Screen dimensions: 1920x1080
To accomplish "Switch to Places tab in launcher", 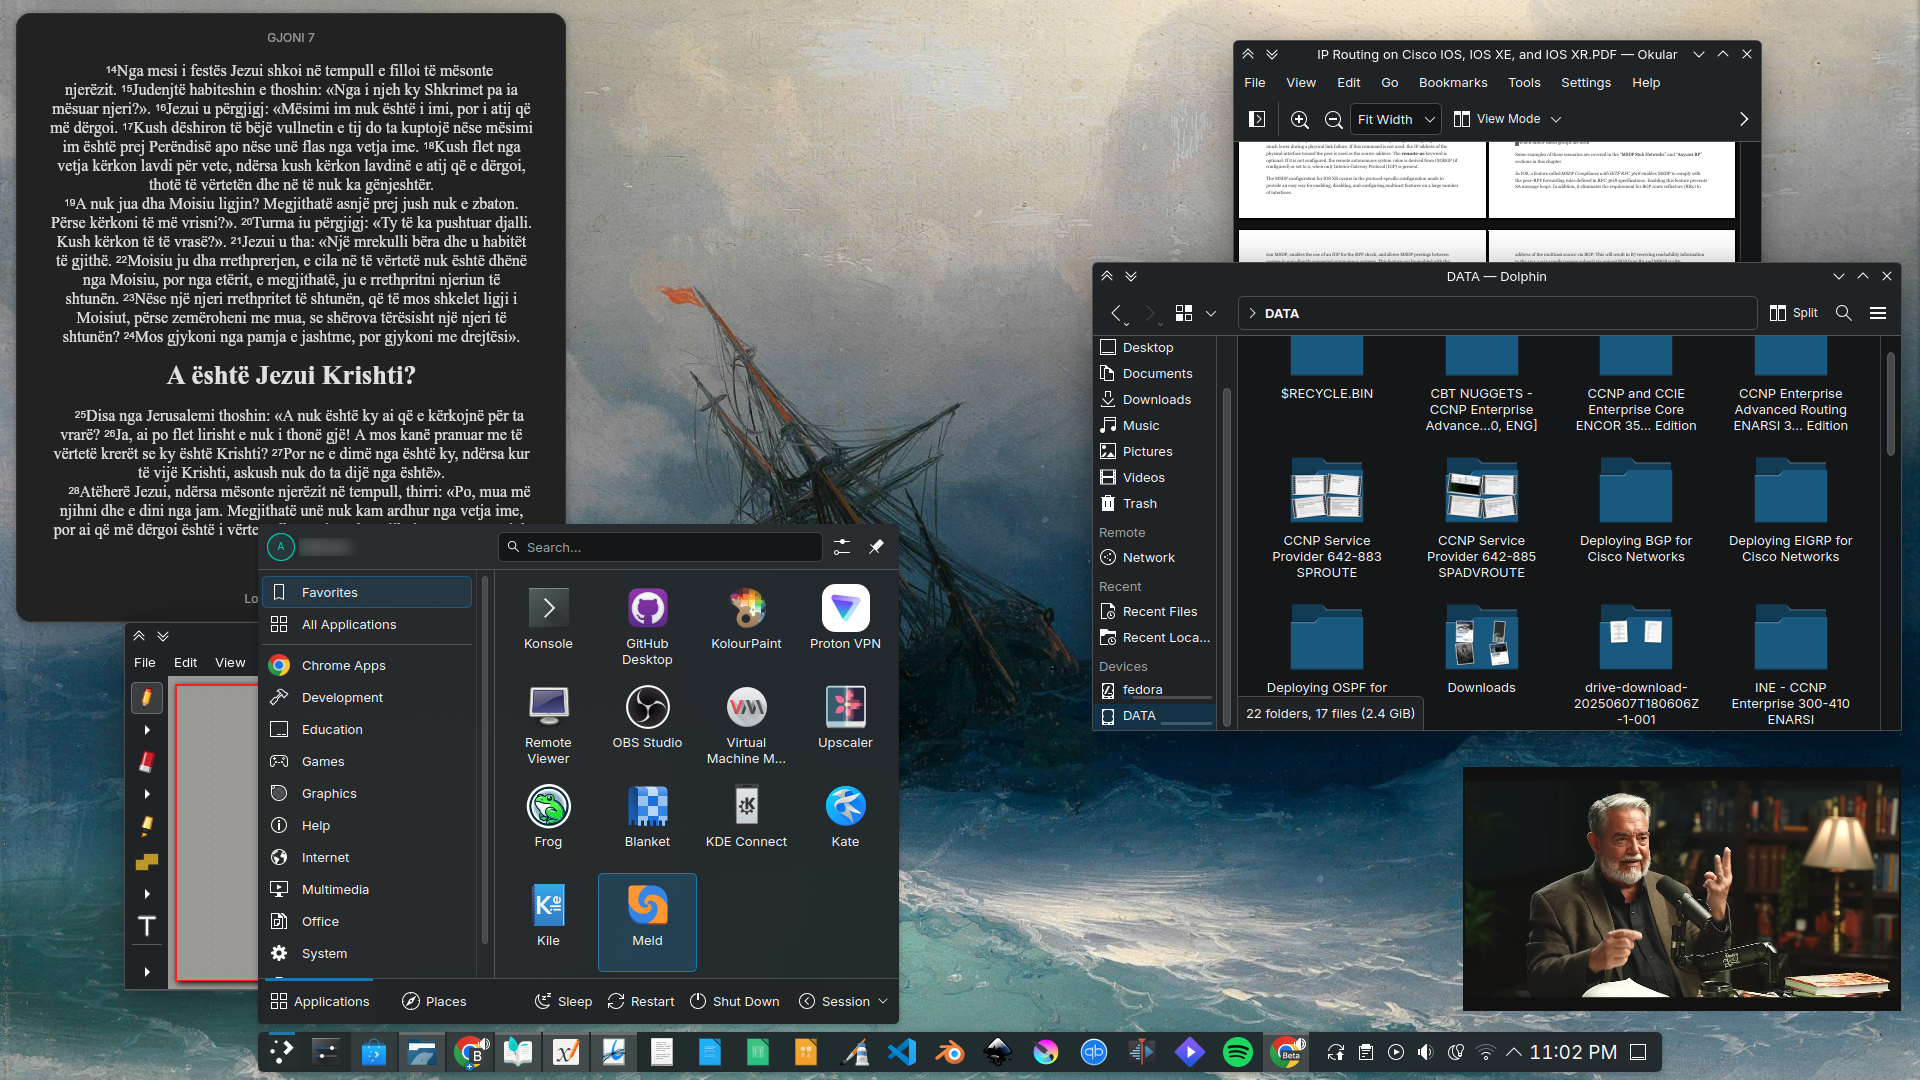I will 434,1001.
